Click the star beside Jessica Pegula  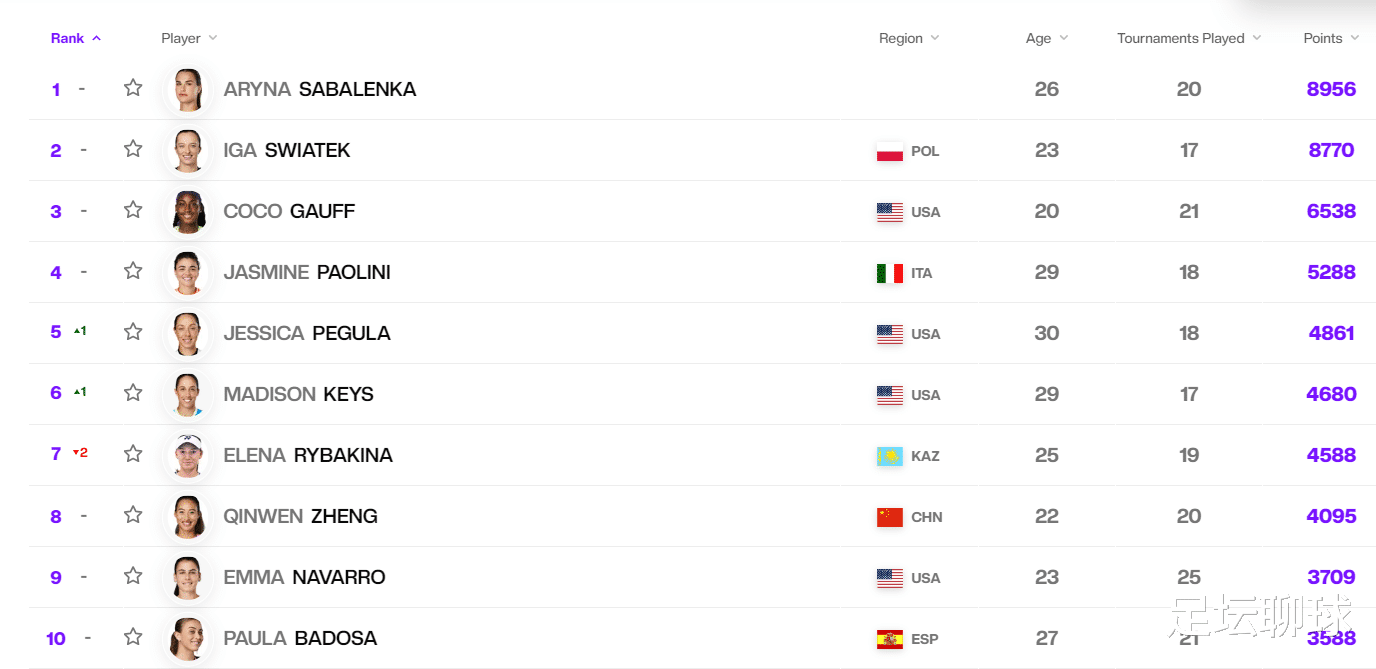click(133, 332)
